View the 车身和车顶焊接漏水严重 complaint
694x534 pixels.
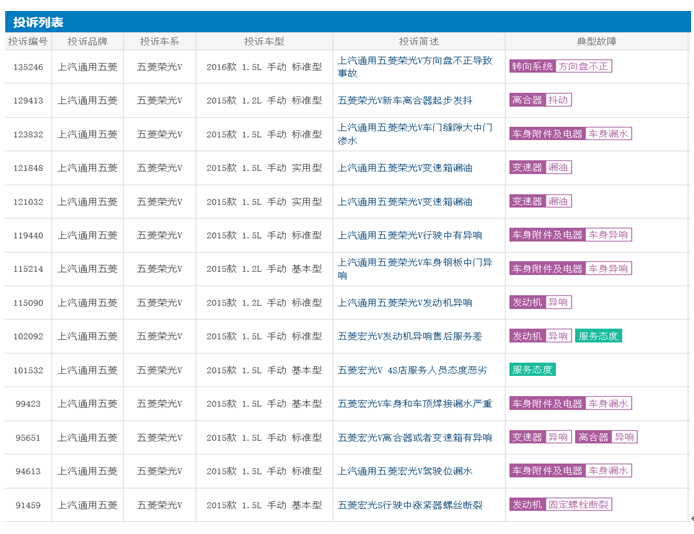coord(414,404)
